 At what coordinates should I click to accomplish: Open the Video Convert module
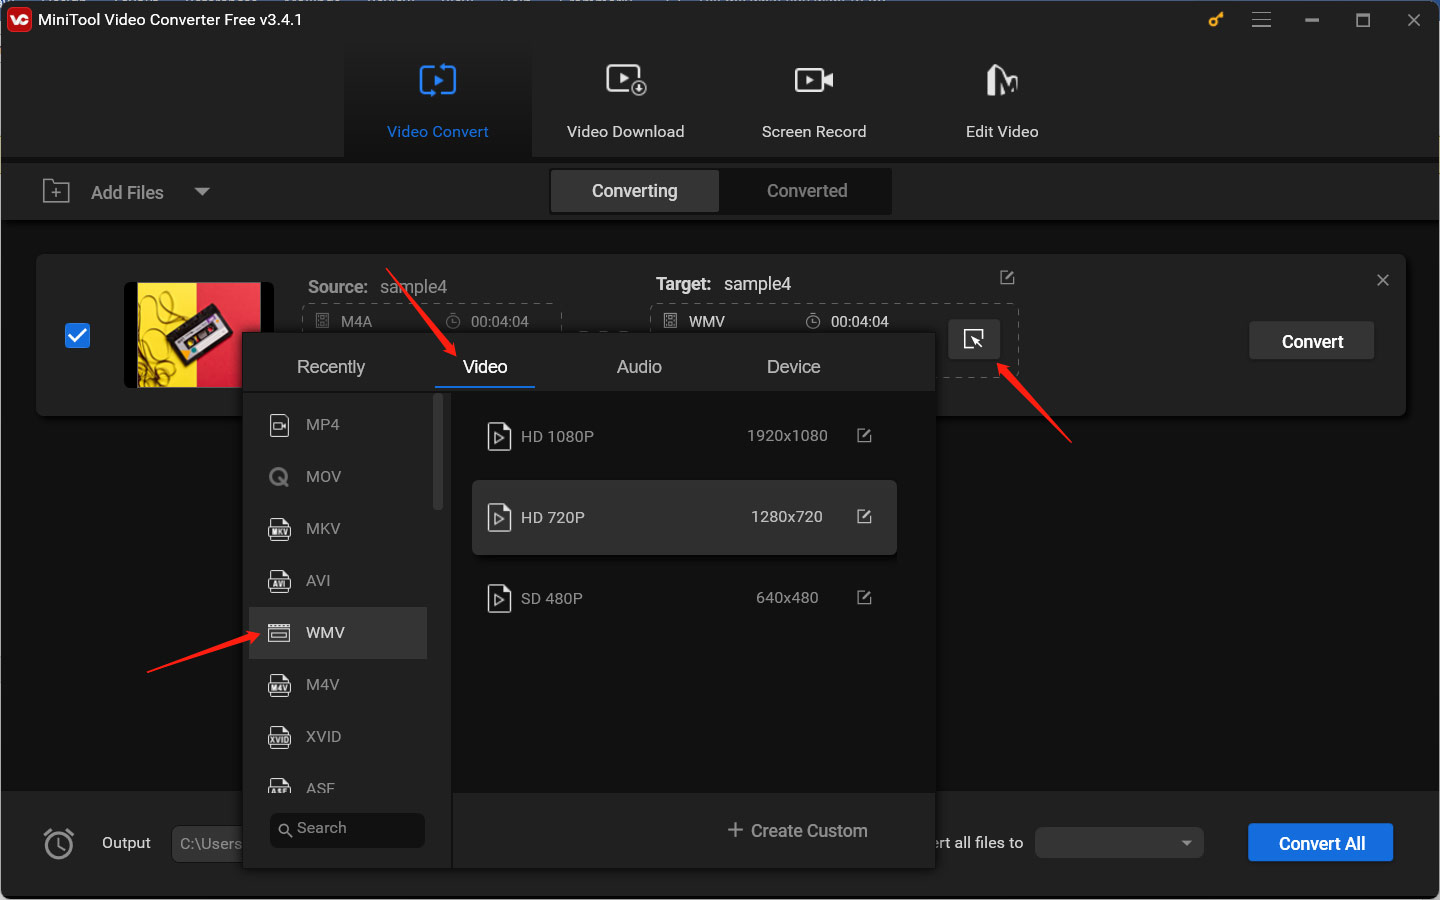[438, 101]
